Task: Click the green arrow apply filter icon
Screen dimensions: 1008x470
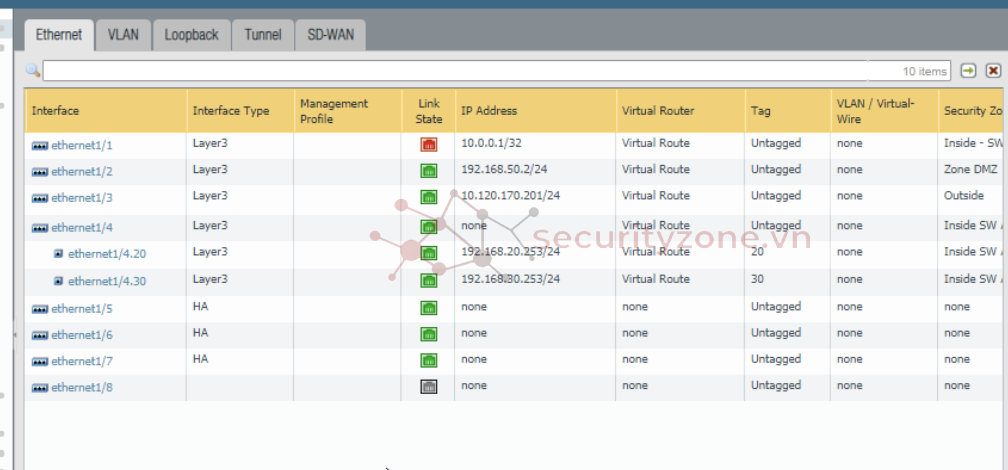Action: [968, 71]
